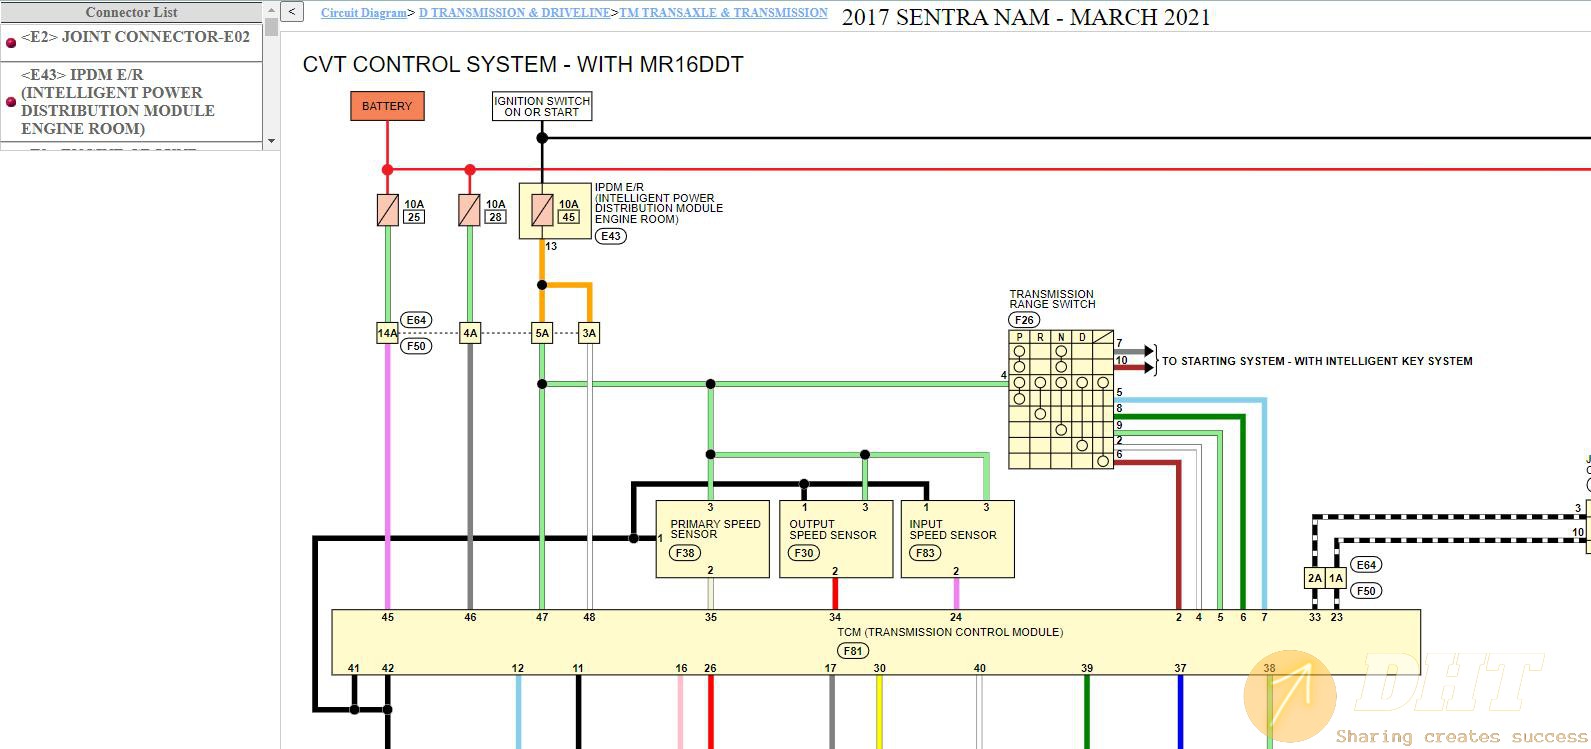Screen dimensions: 1591x749
Task: Click the BATTERY box in diagram
Action: pyautogui.click(x=387, y=106)
